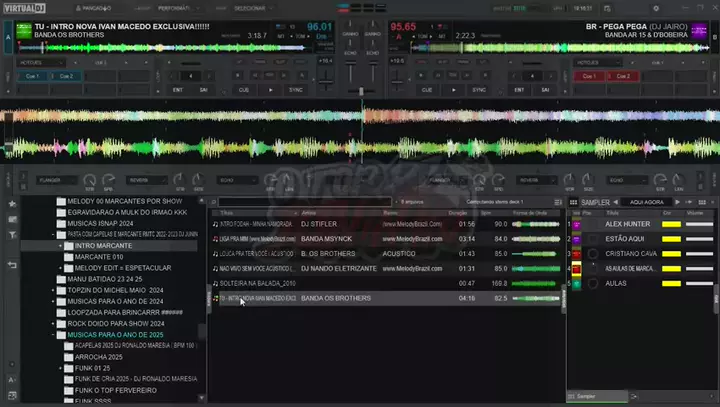
Task: Open VirtualDJ settings gear
Action: coord(656,8)
